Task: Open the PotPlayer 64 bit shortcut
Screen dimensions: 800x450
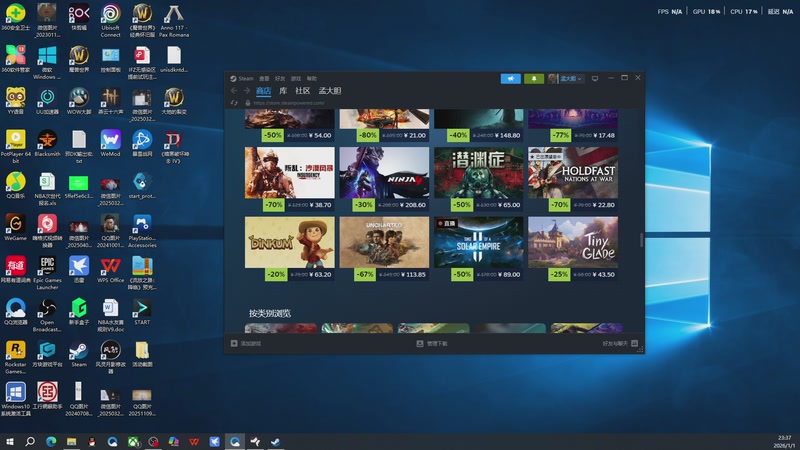Action: click(16, 146)
